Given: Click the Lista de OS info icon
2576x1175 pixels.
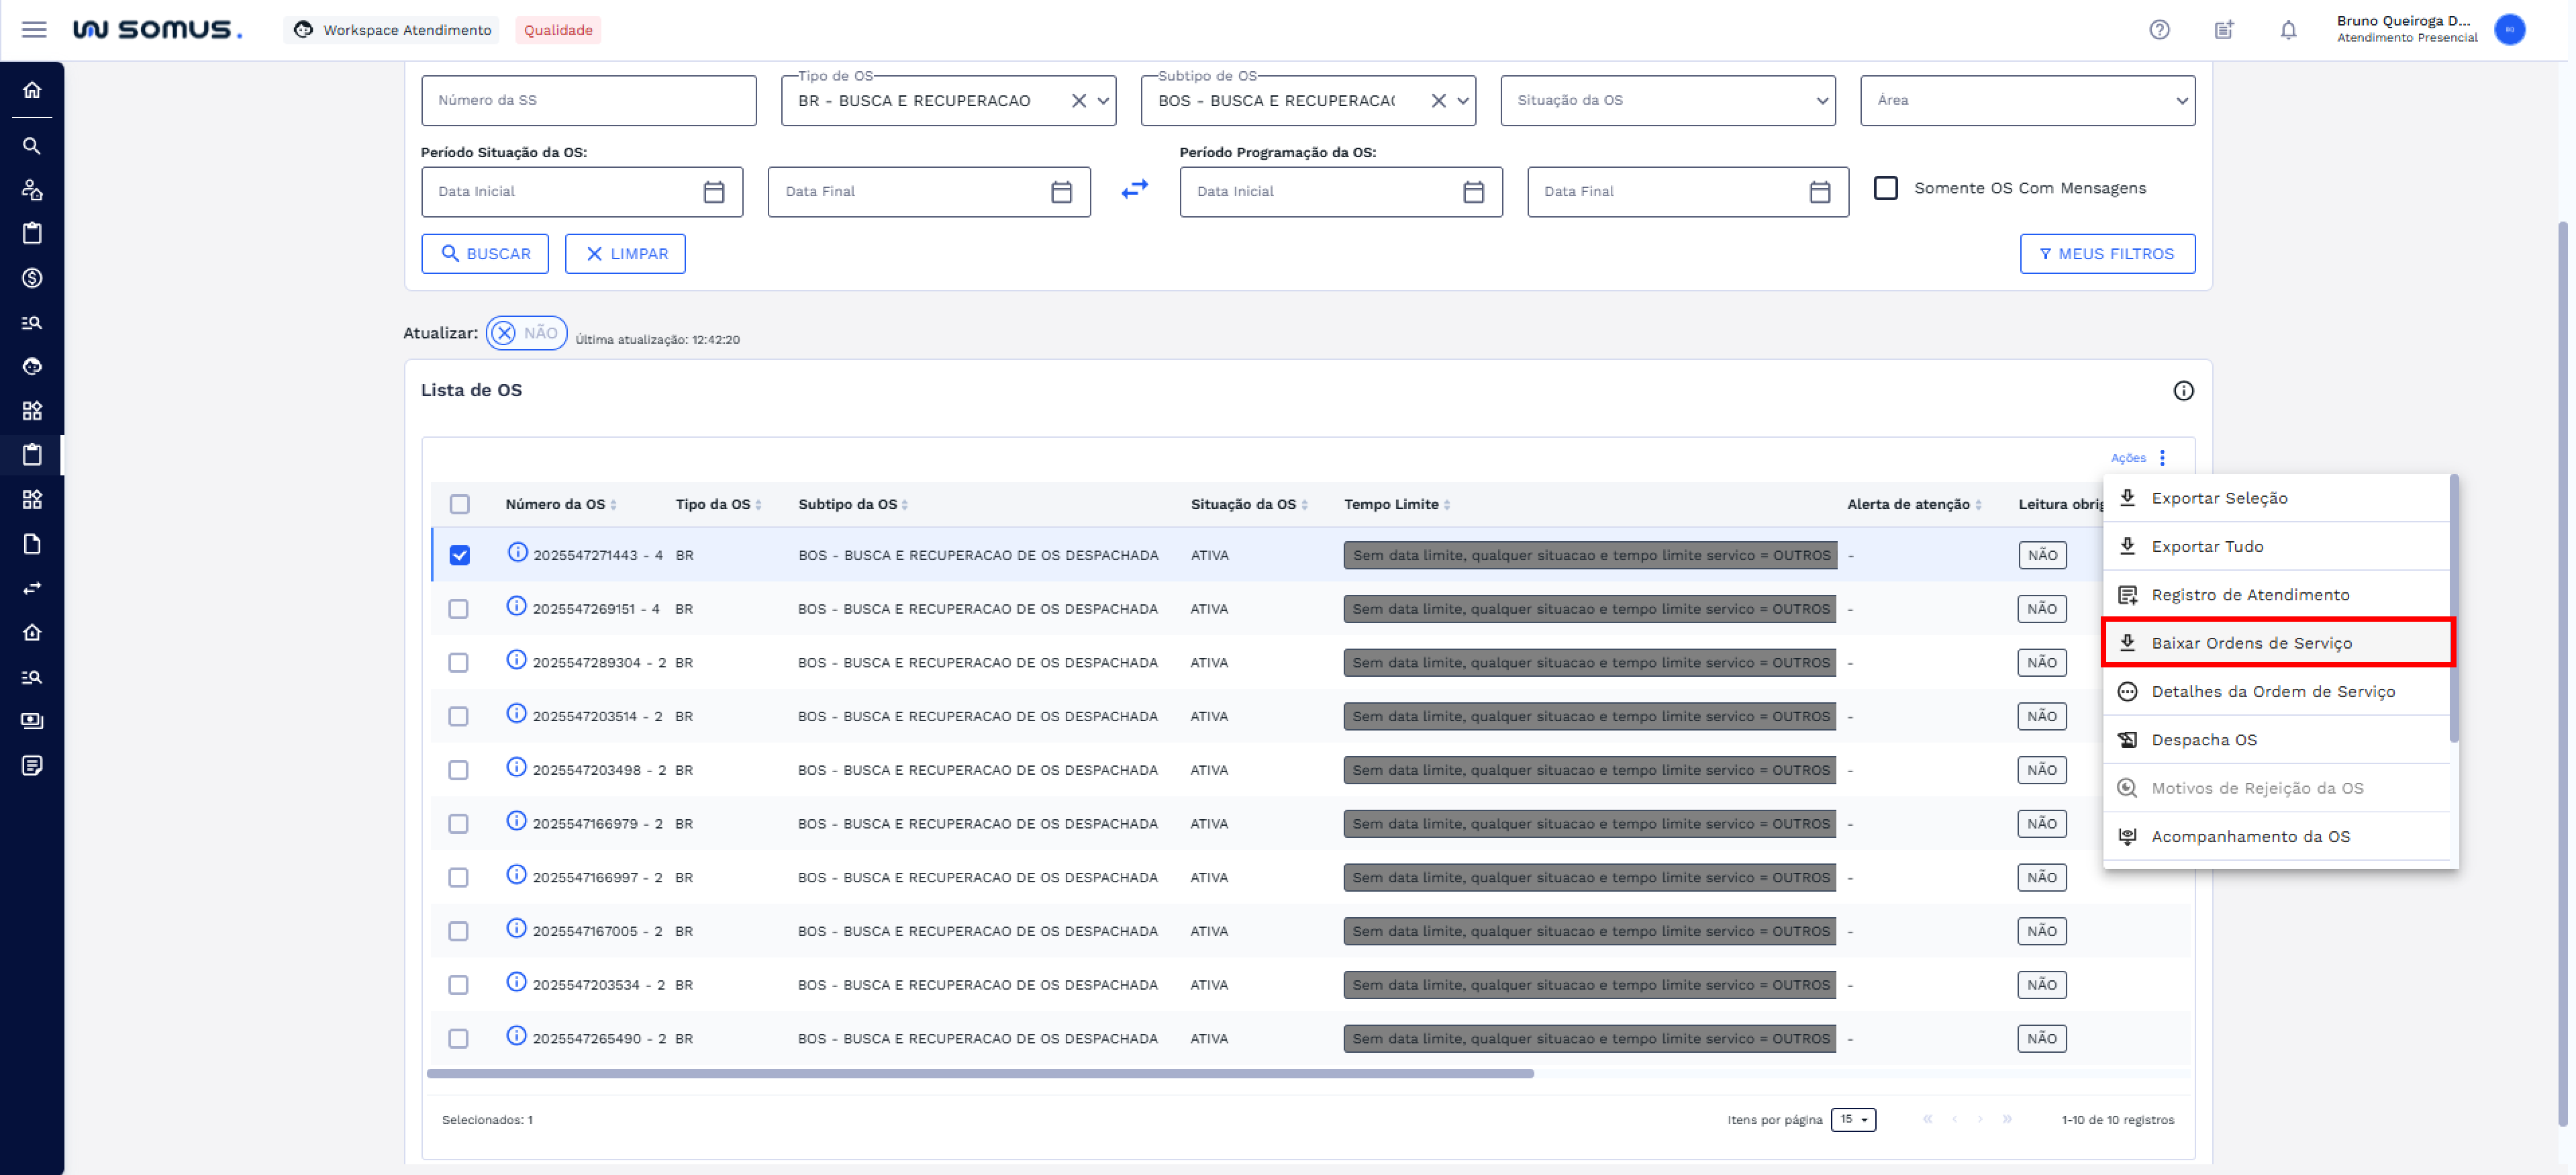Looking at the screenshot, I should point(2183,391).
